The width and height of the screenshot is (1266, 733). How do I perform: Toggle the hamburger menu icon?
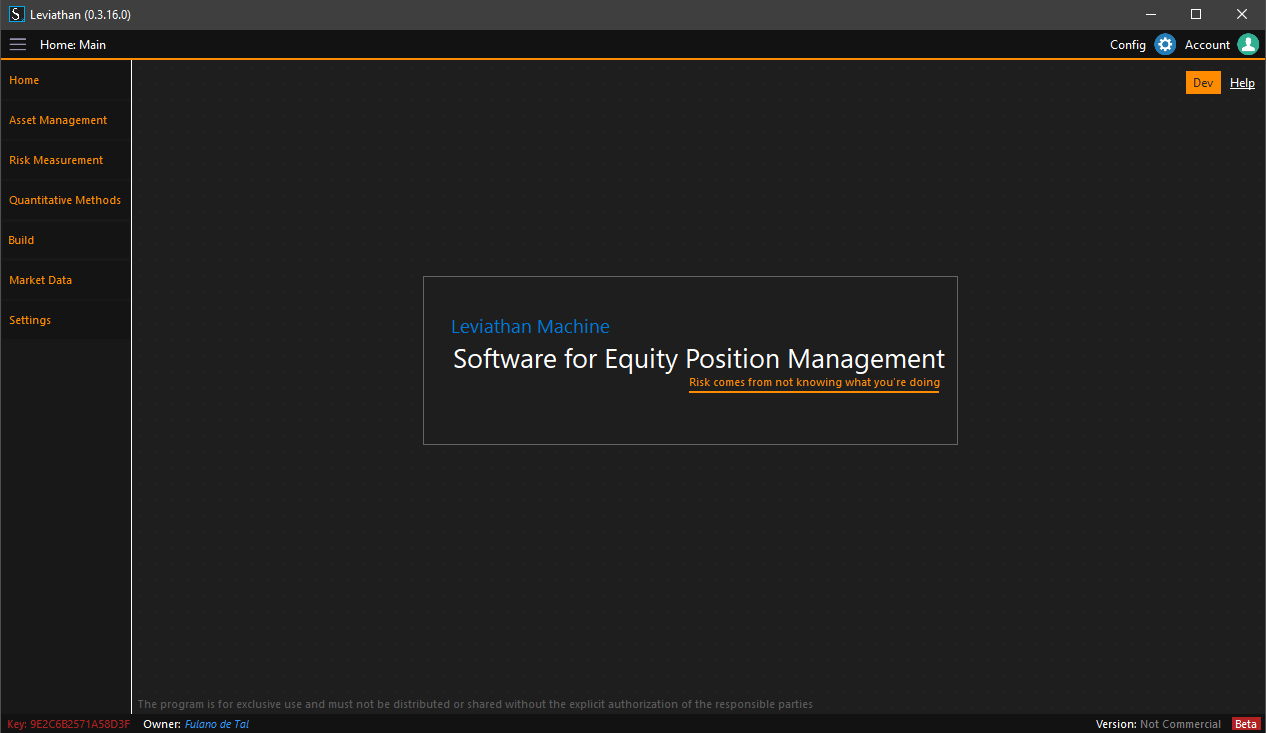[18, 45]
